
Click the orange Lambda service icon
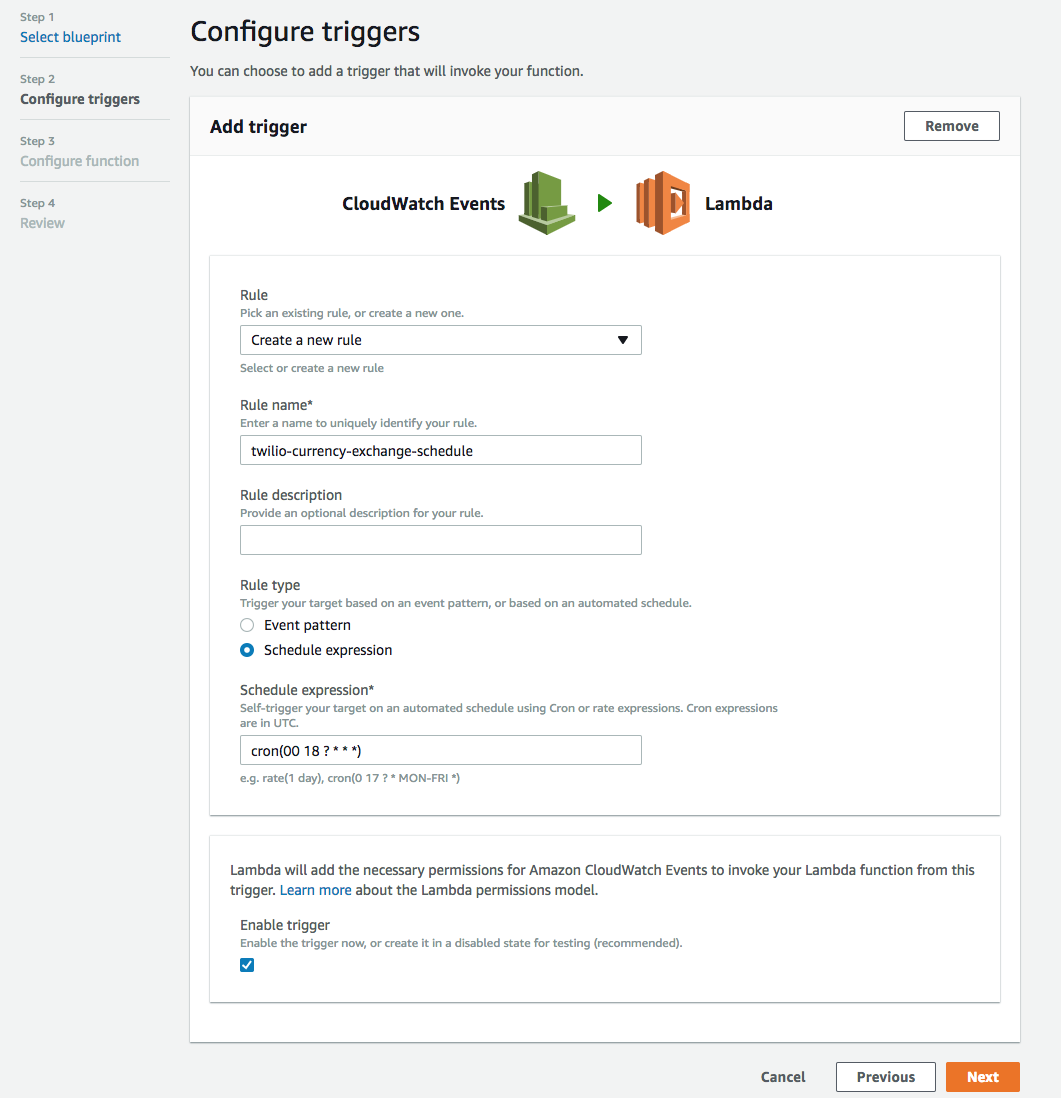pos(663,203)
